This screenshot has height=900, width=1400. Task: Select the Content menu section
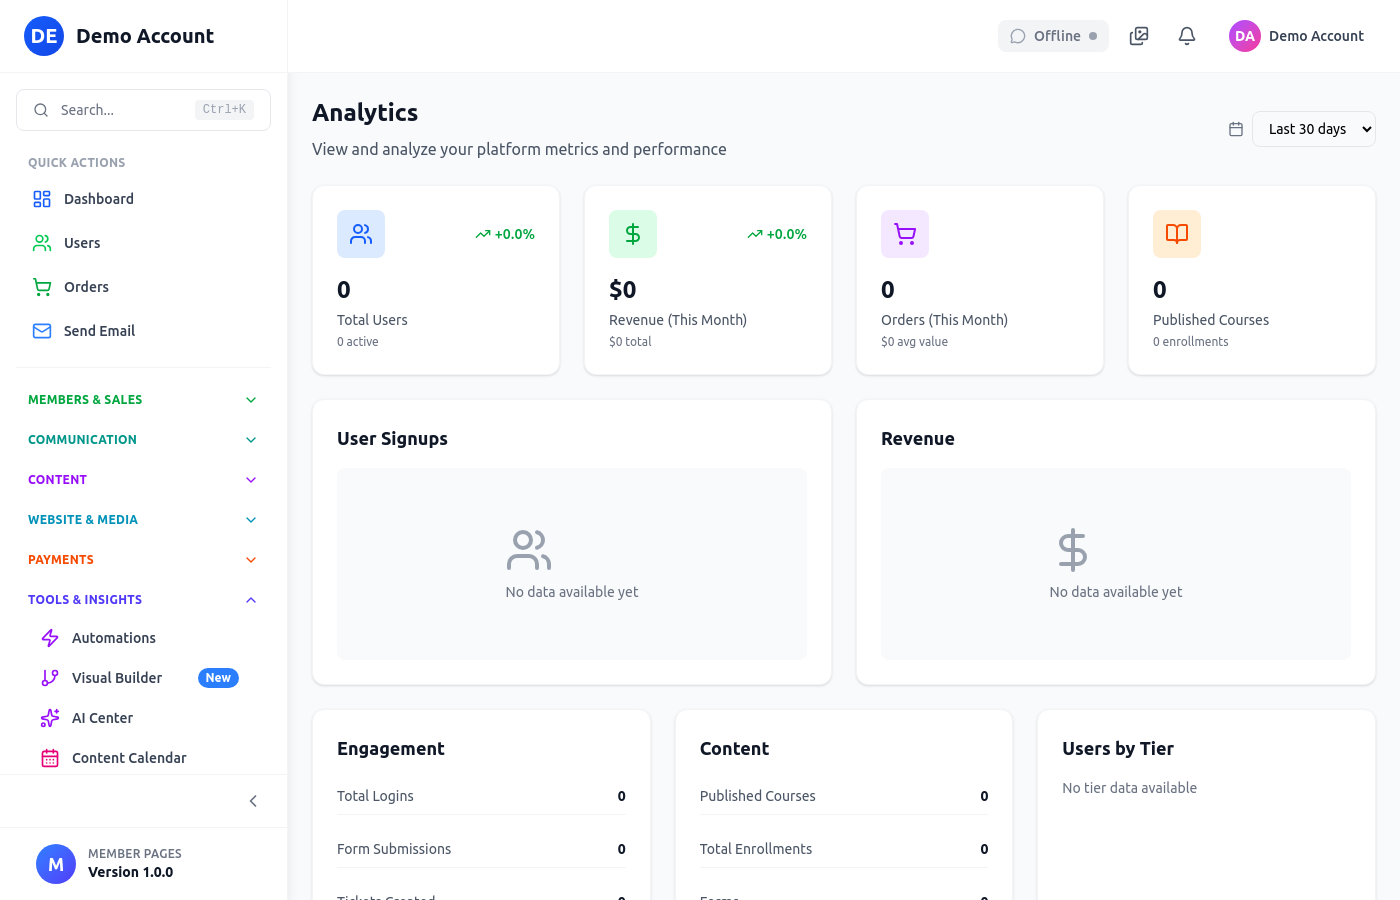pyautogui.click(x=143, y=479)
